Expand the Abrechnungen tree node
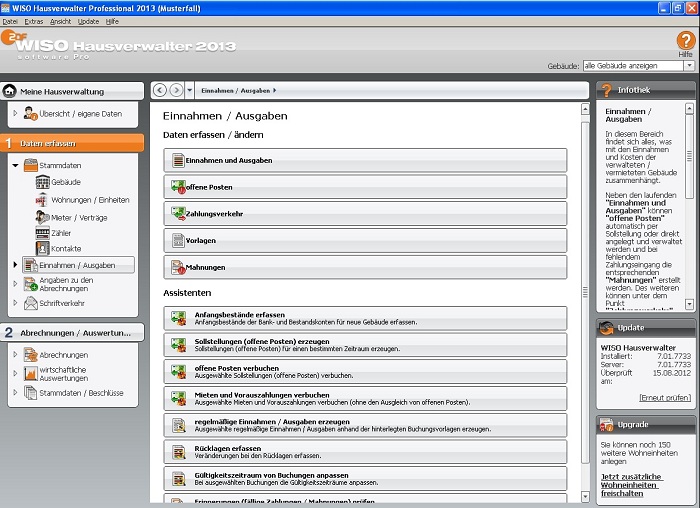 (x=15, y=354)
